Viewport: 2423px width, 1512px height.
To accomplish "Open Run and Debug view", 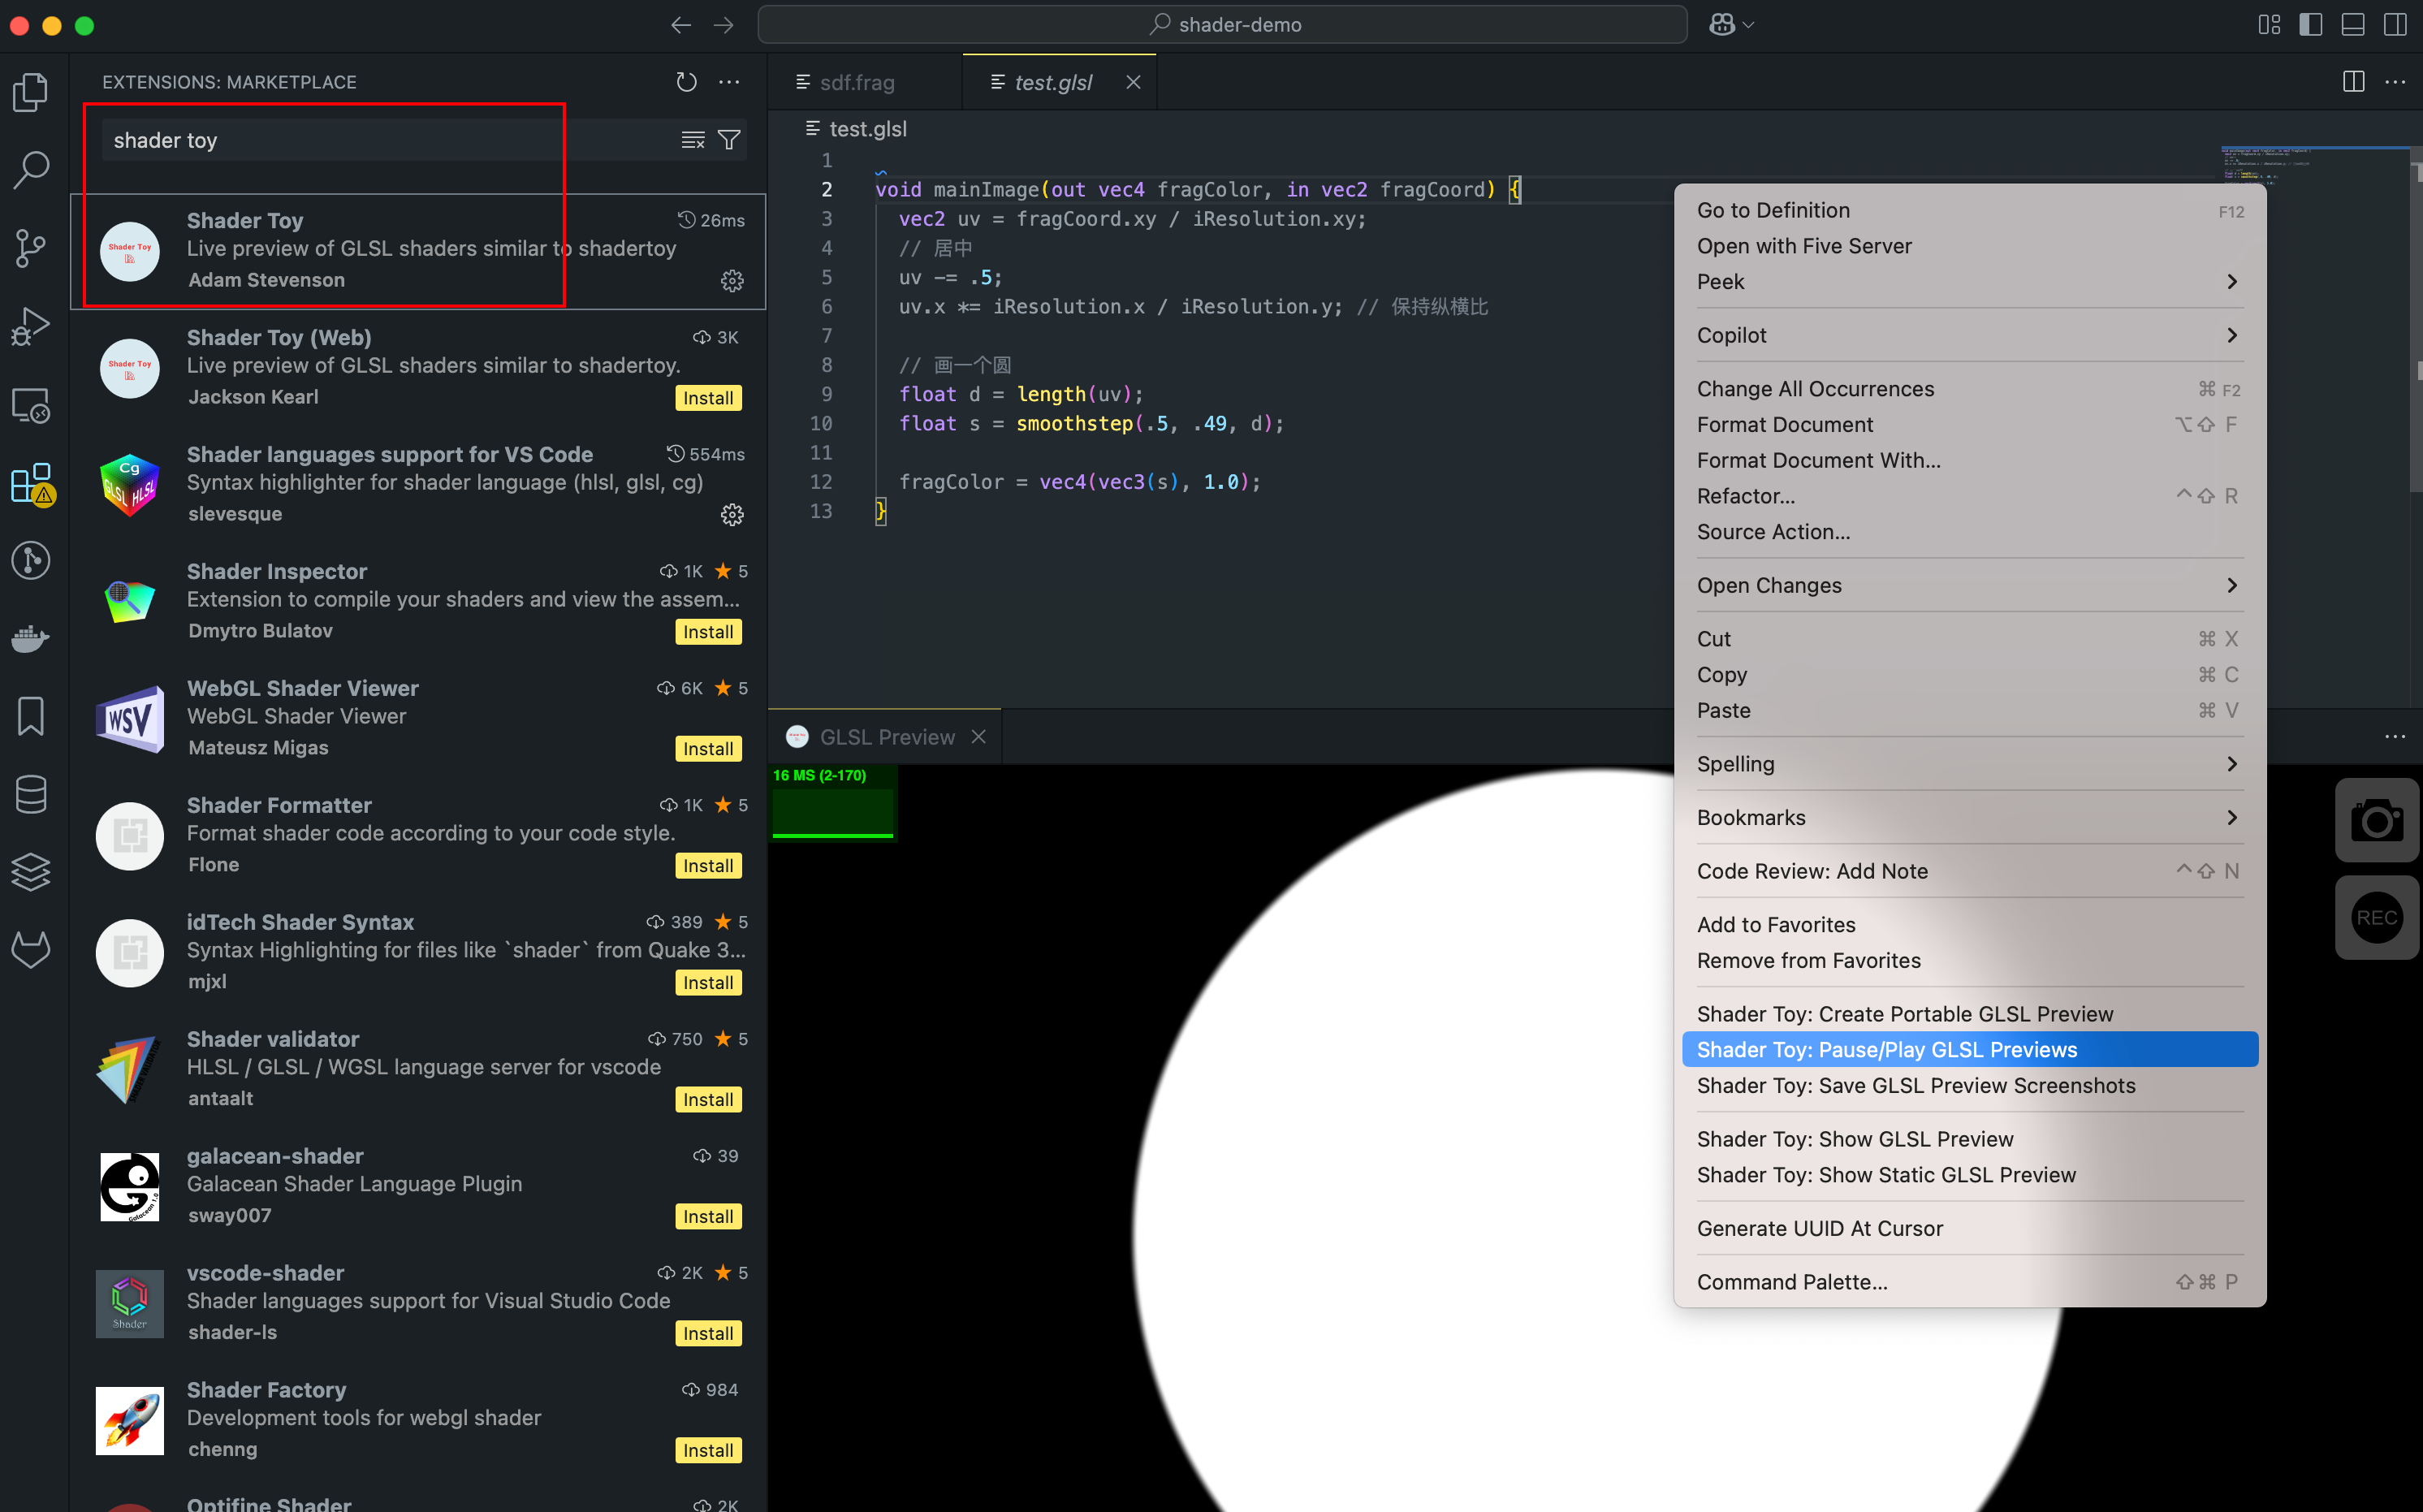I will tap(31, 326).
